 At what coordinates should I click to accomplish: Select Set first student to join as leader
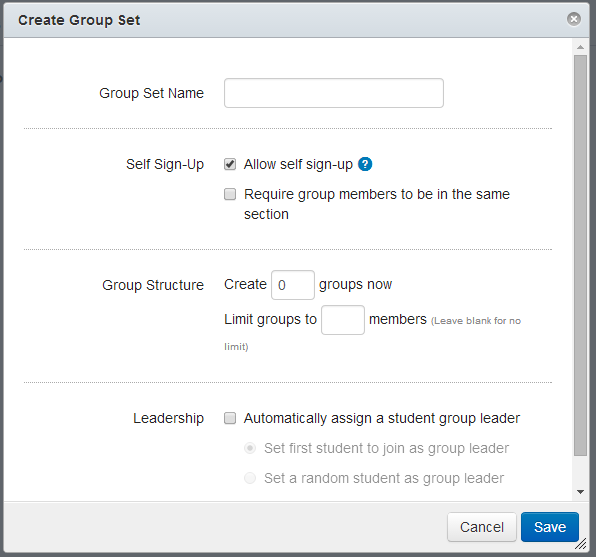click(x=250, y=448)
